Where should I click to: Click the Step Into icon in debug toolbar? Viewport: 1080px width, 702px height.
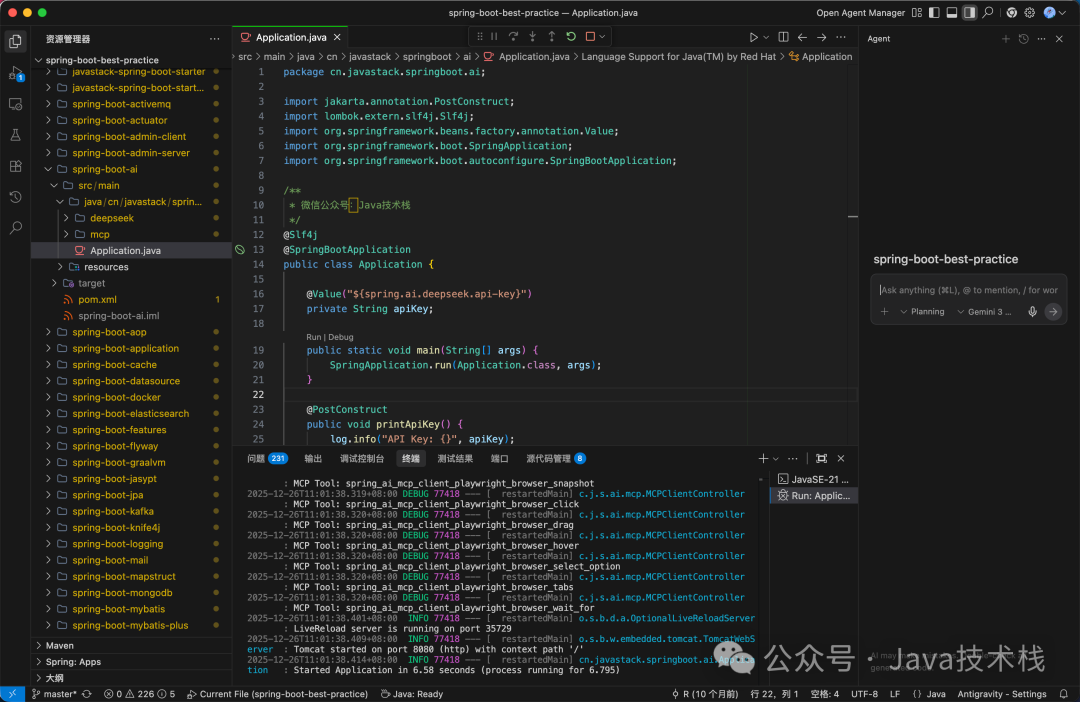coord(532,36)
